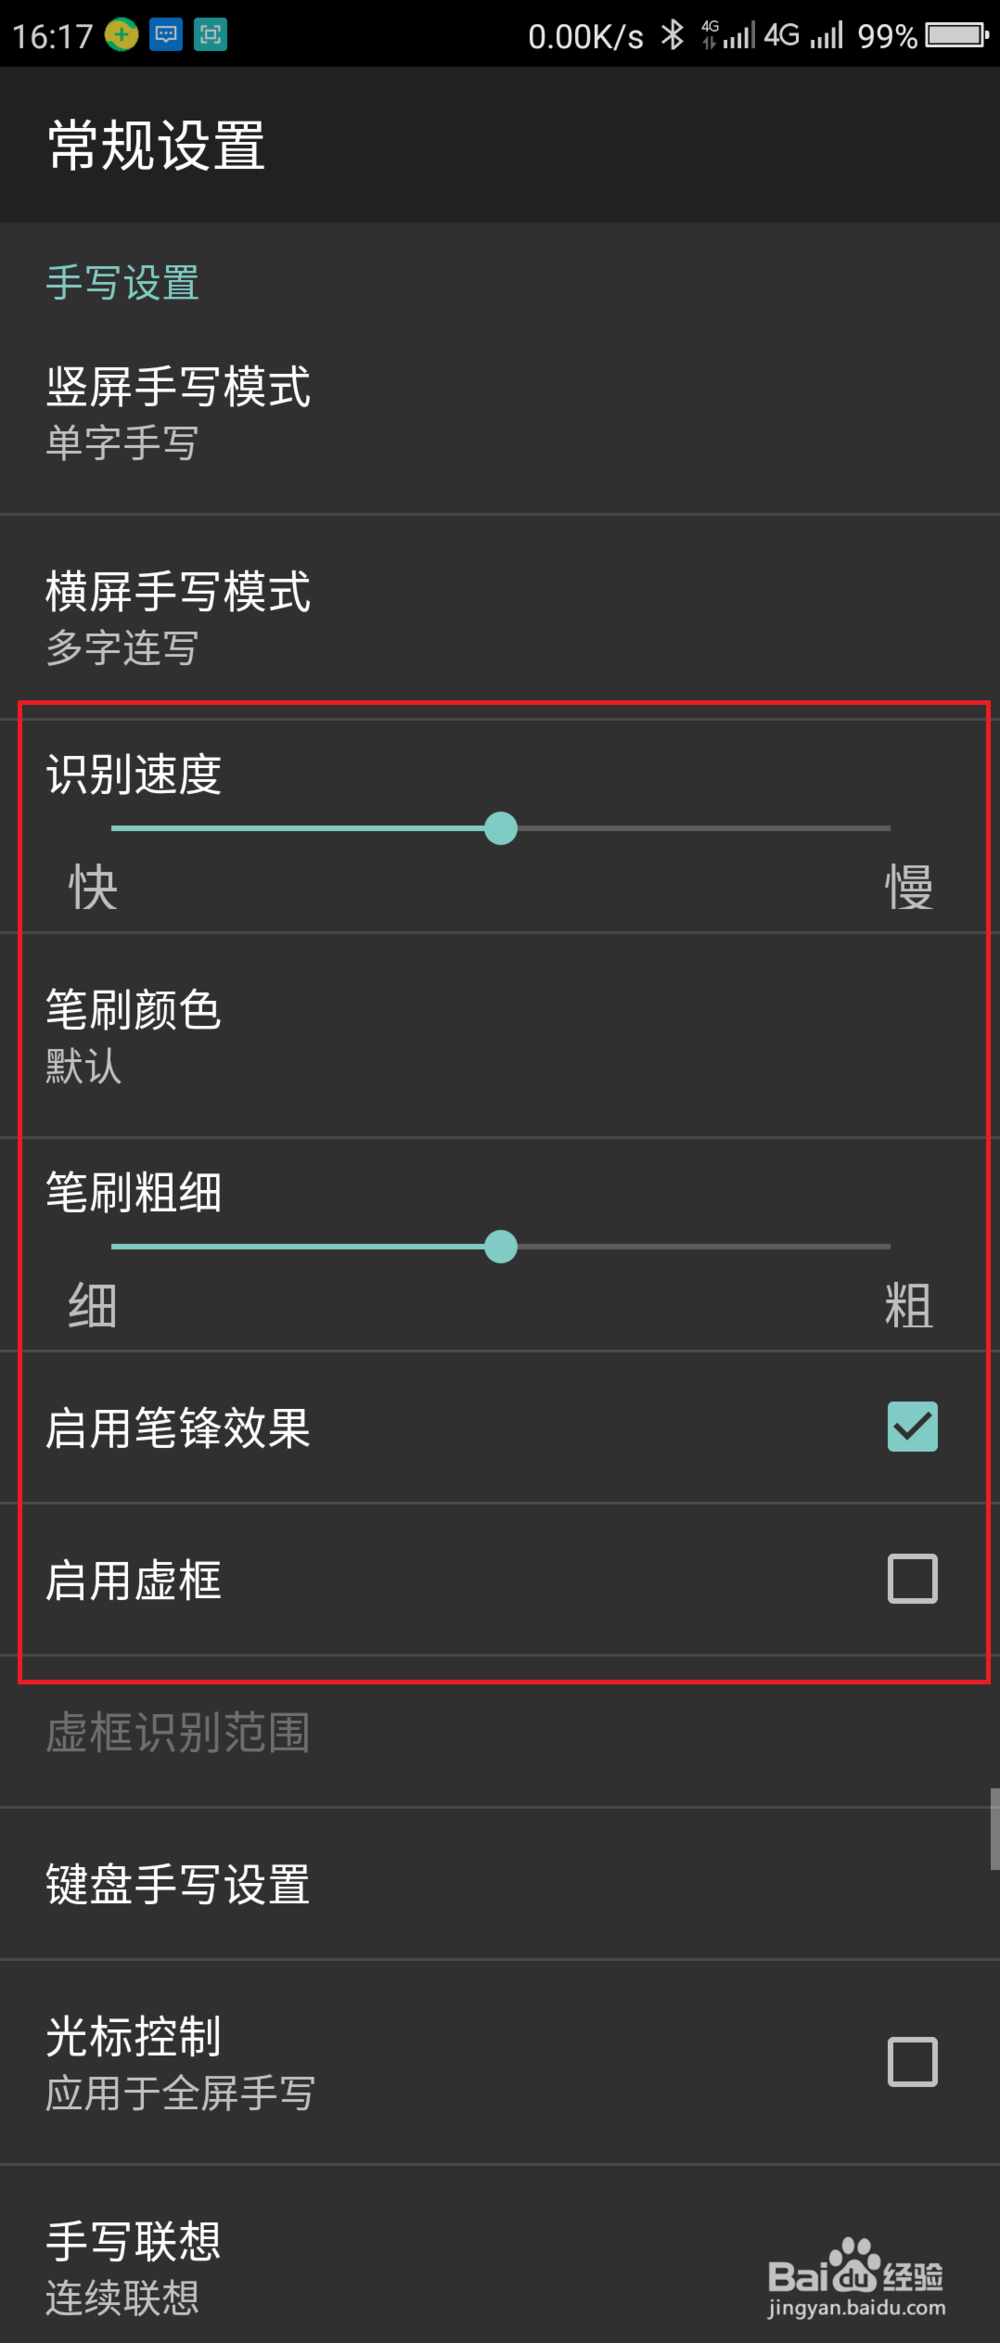The image size is (1000, 2343).
Task: Tap the yellow circular notification icon
Action: pyautogui.click(x=119, y=35)
